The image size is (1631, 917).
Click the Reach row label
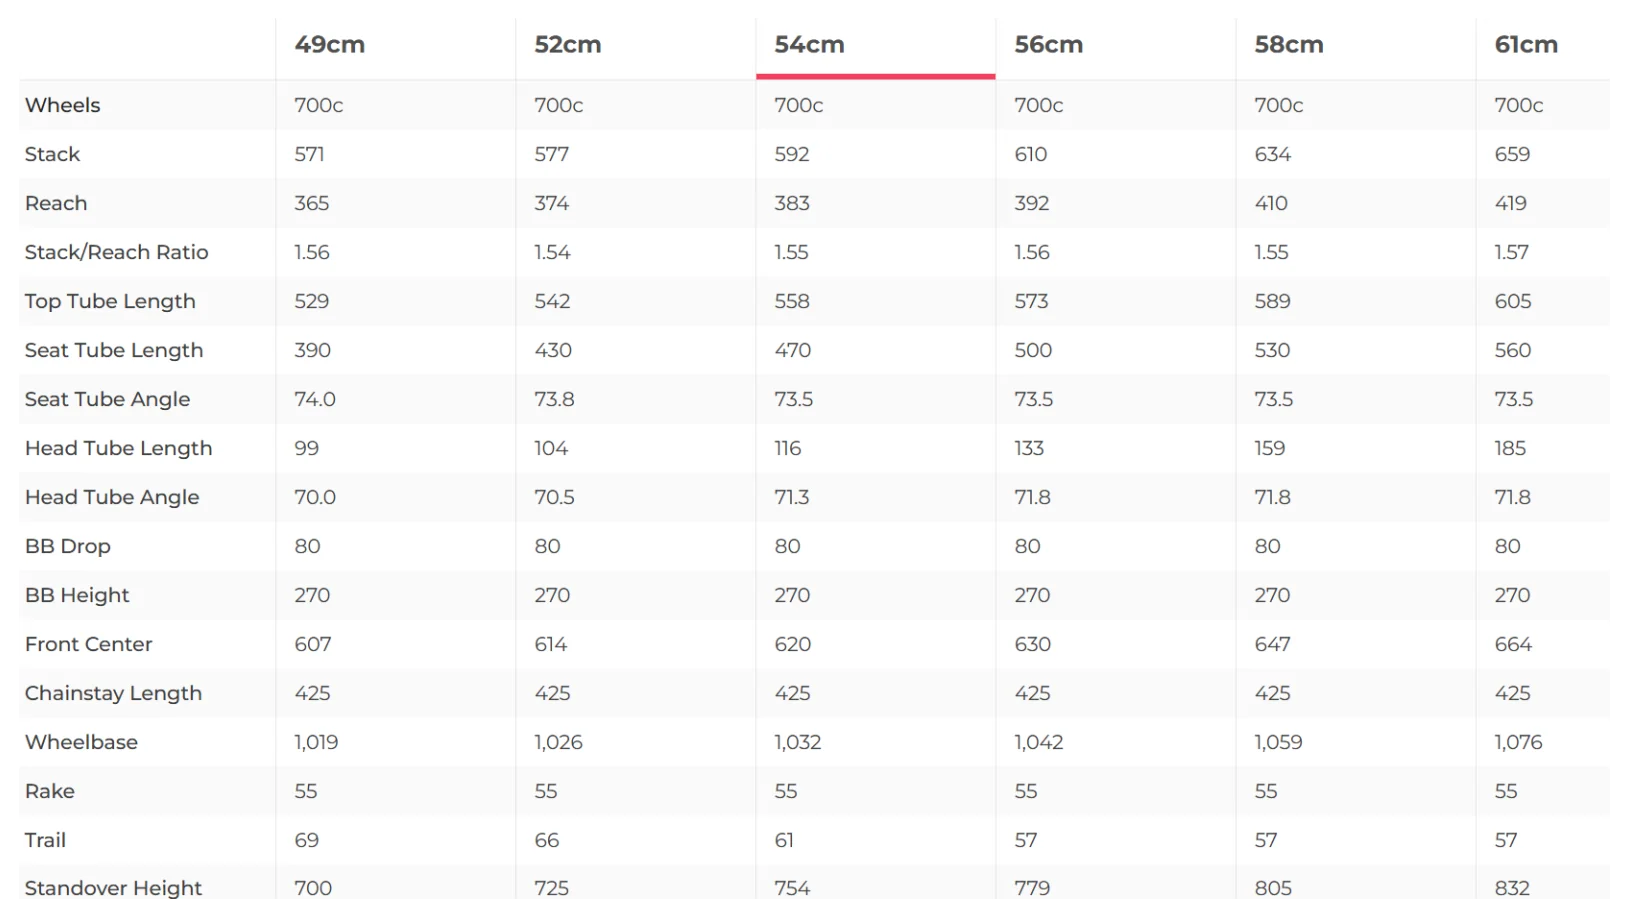pyautogui.click(x=56, y=203)
